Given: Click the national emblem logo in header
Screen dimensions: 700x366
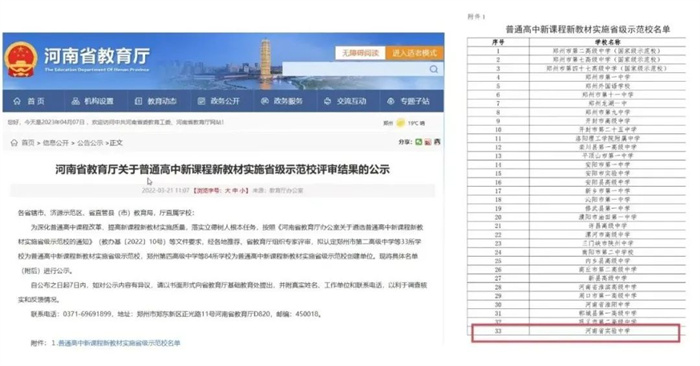Looking at the screenshot, I should coord(21,59).
